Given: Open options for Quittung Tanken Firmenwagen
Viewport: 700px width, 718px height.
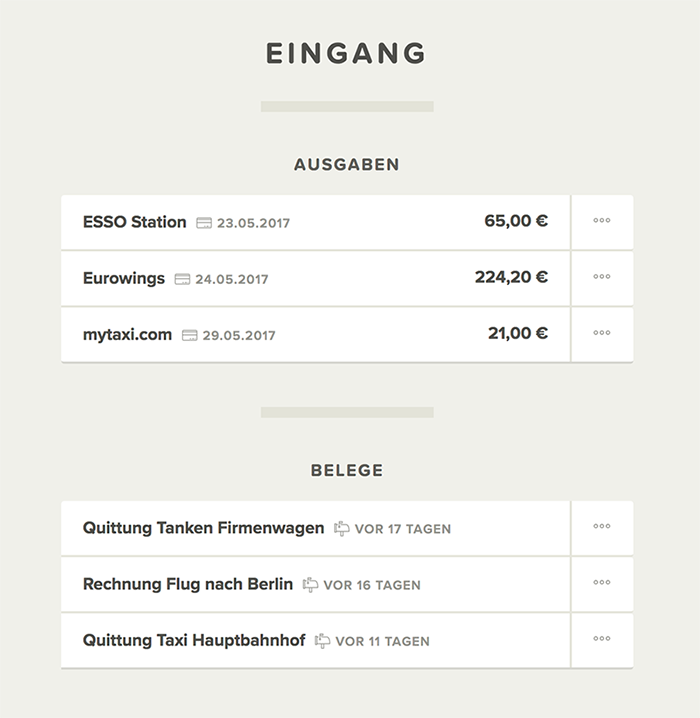Looking at the screenshot, I should 602,528.
